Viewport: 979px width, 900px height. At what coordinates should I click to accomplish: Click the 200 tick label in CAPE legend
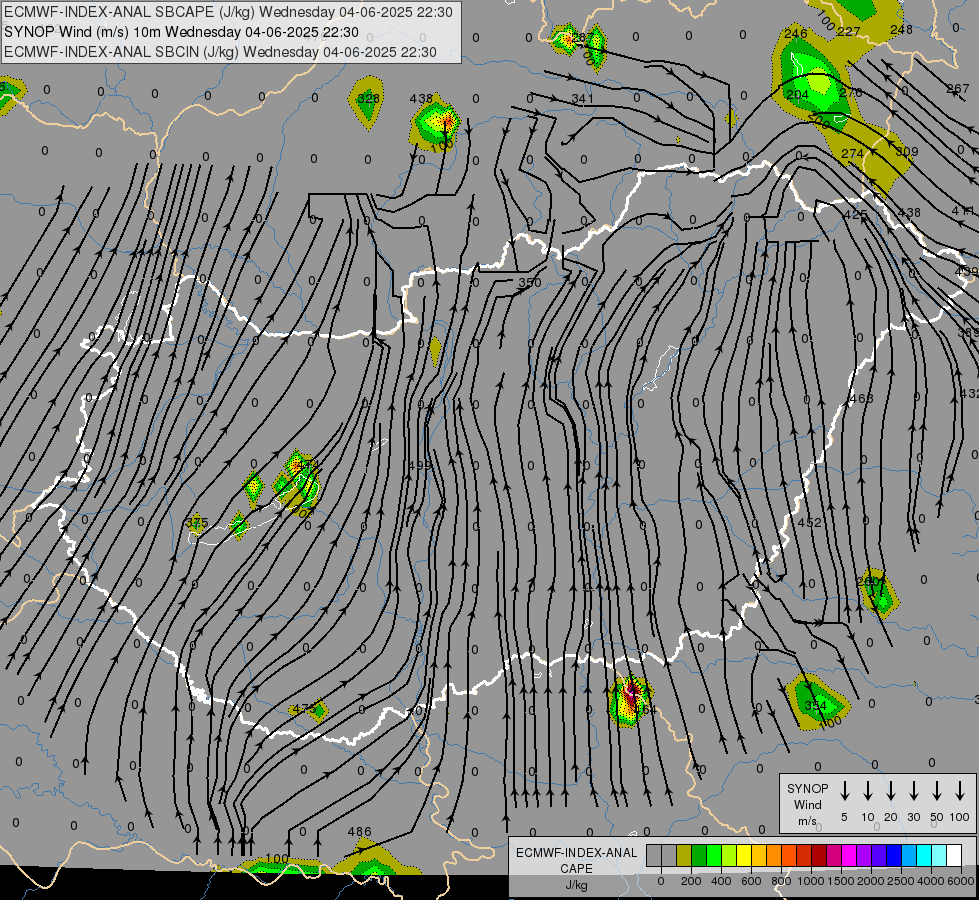(x=691, y=881)
